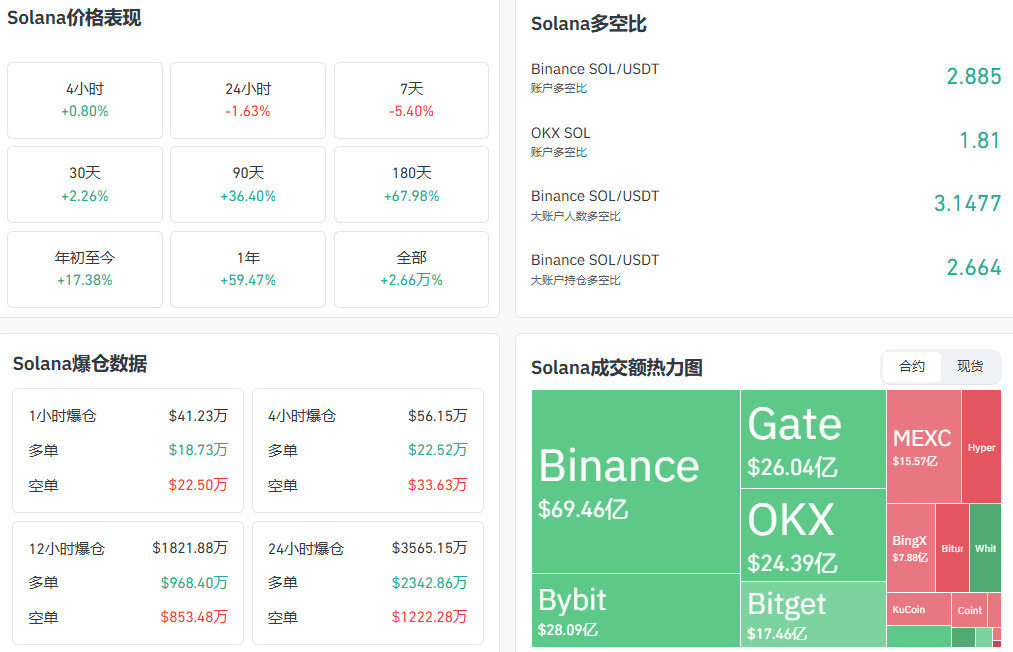Select the Bitget heatmap block

click(813, 615)
